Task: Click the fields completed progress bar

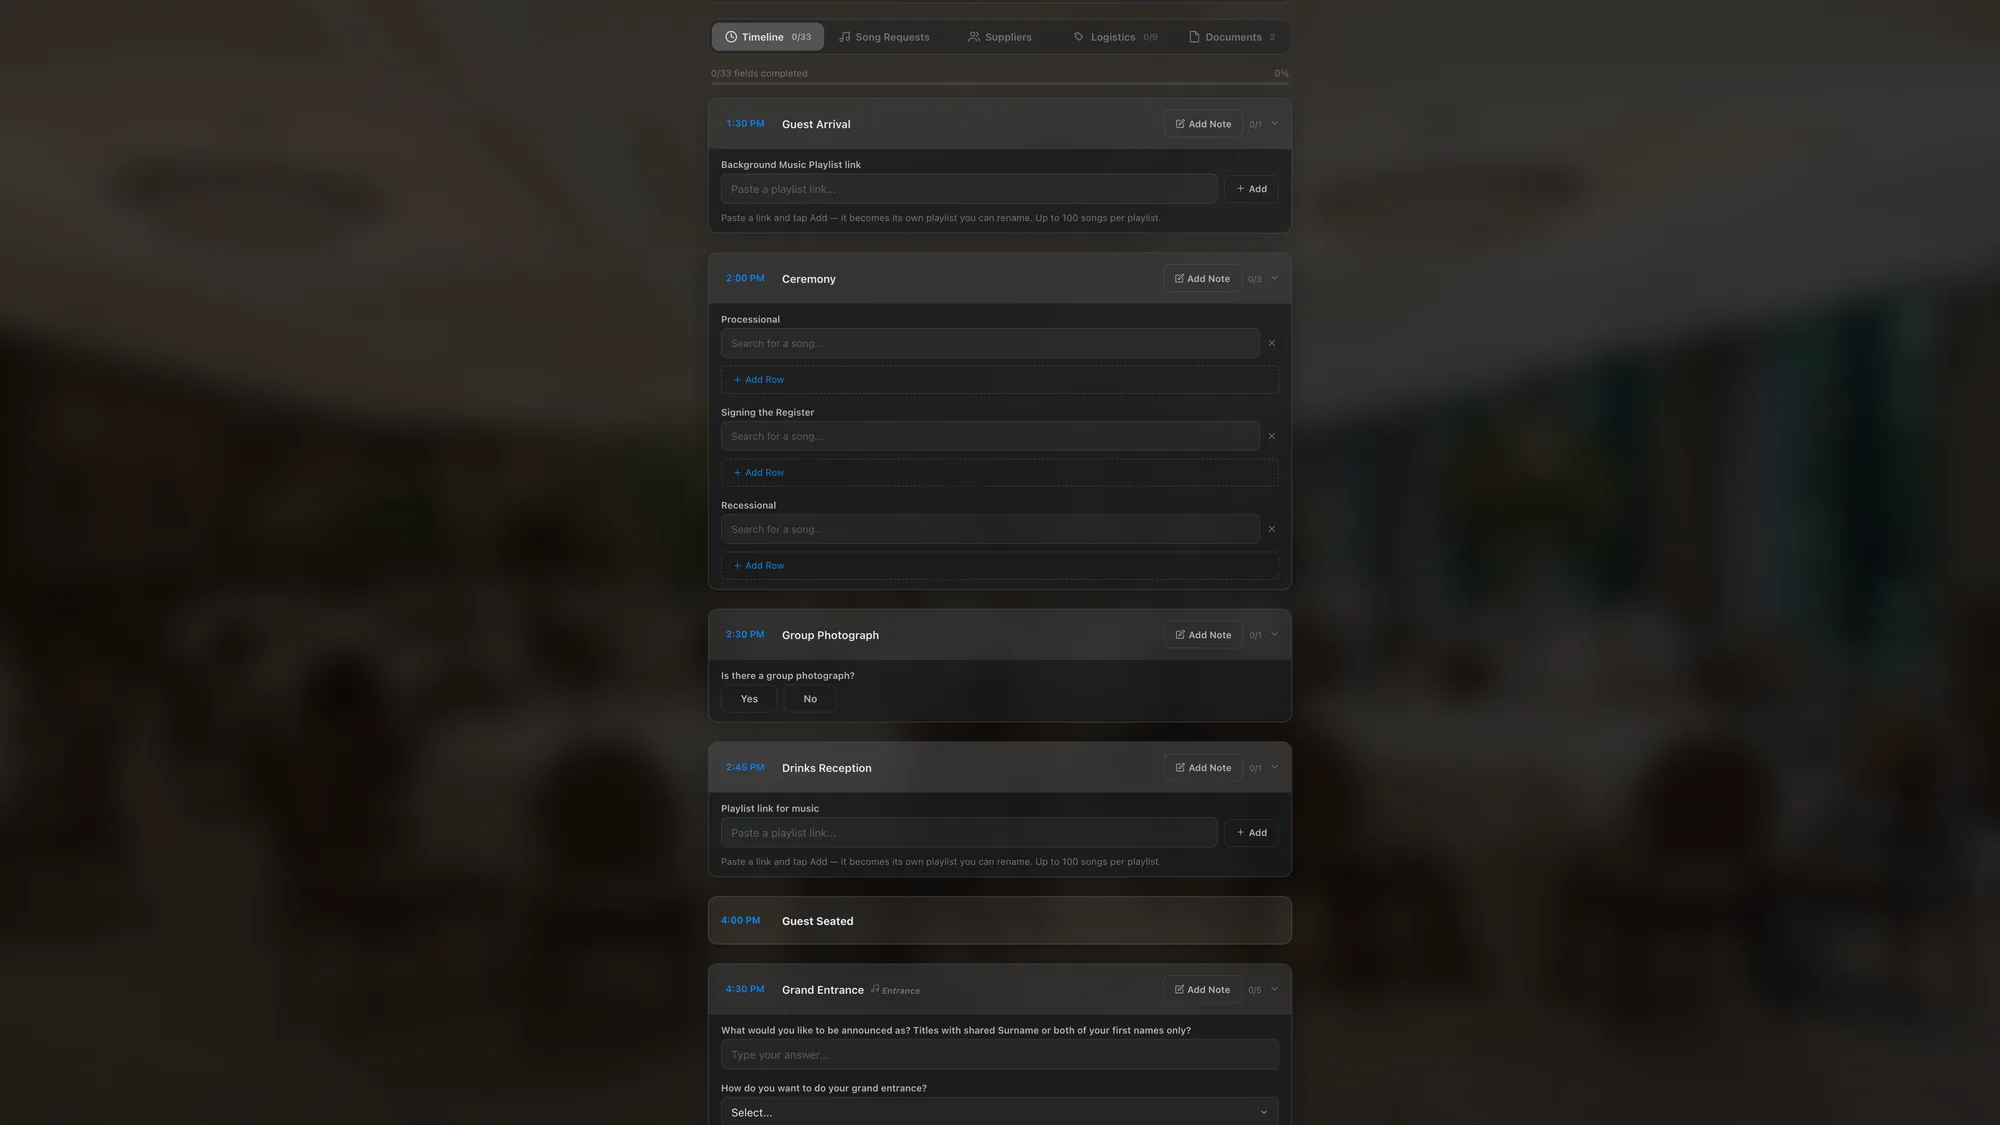Action: [x=999, y=84]
